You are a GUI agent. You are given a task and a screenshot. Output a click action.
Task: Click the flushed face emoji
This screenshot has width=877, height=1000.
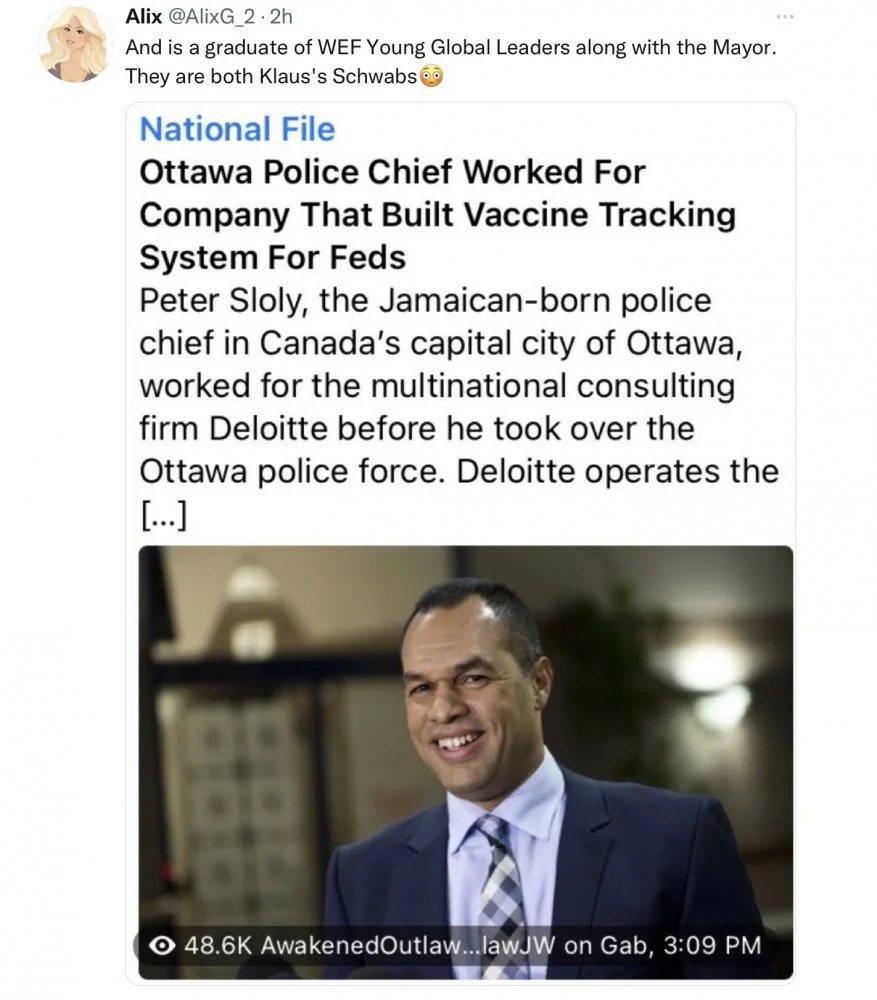pyautogui.click(x=431, y=76)
